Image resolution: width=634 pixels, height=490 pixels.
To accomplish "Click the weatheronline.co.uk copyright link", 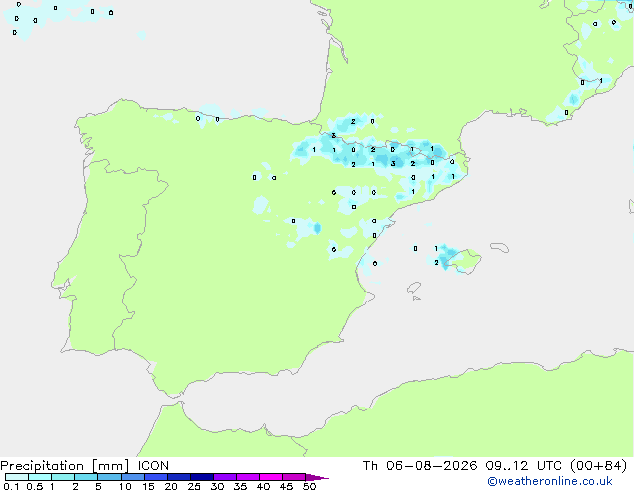I will tap(550, 481).
